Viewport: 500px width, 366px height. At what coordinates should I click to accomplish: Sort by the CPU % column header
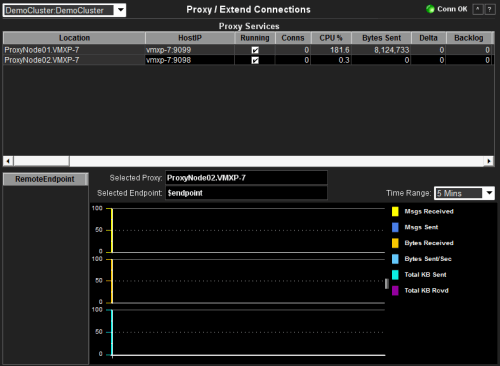coord(331,38)
